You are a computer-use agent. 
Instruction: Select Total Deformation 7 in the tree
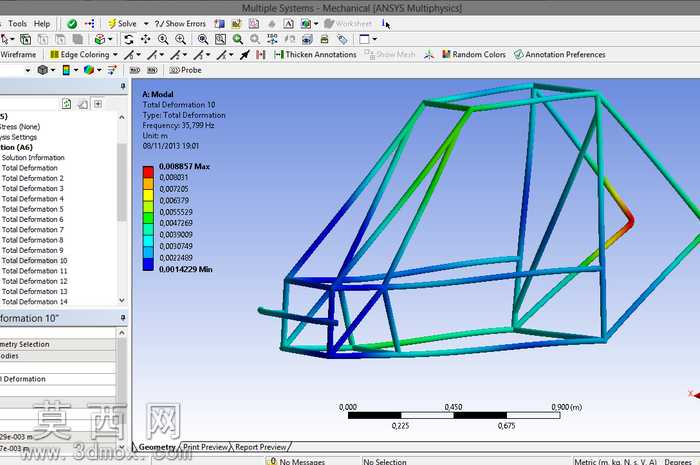pos(33,230)
